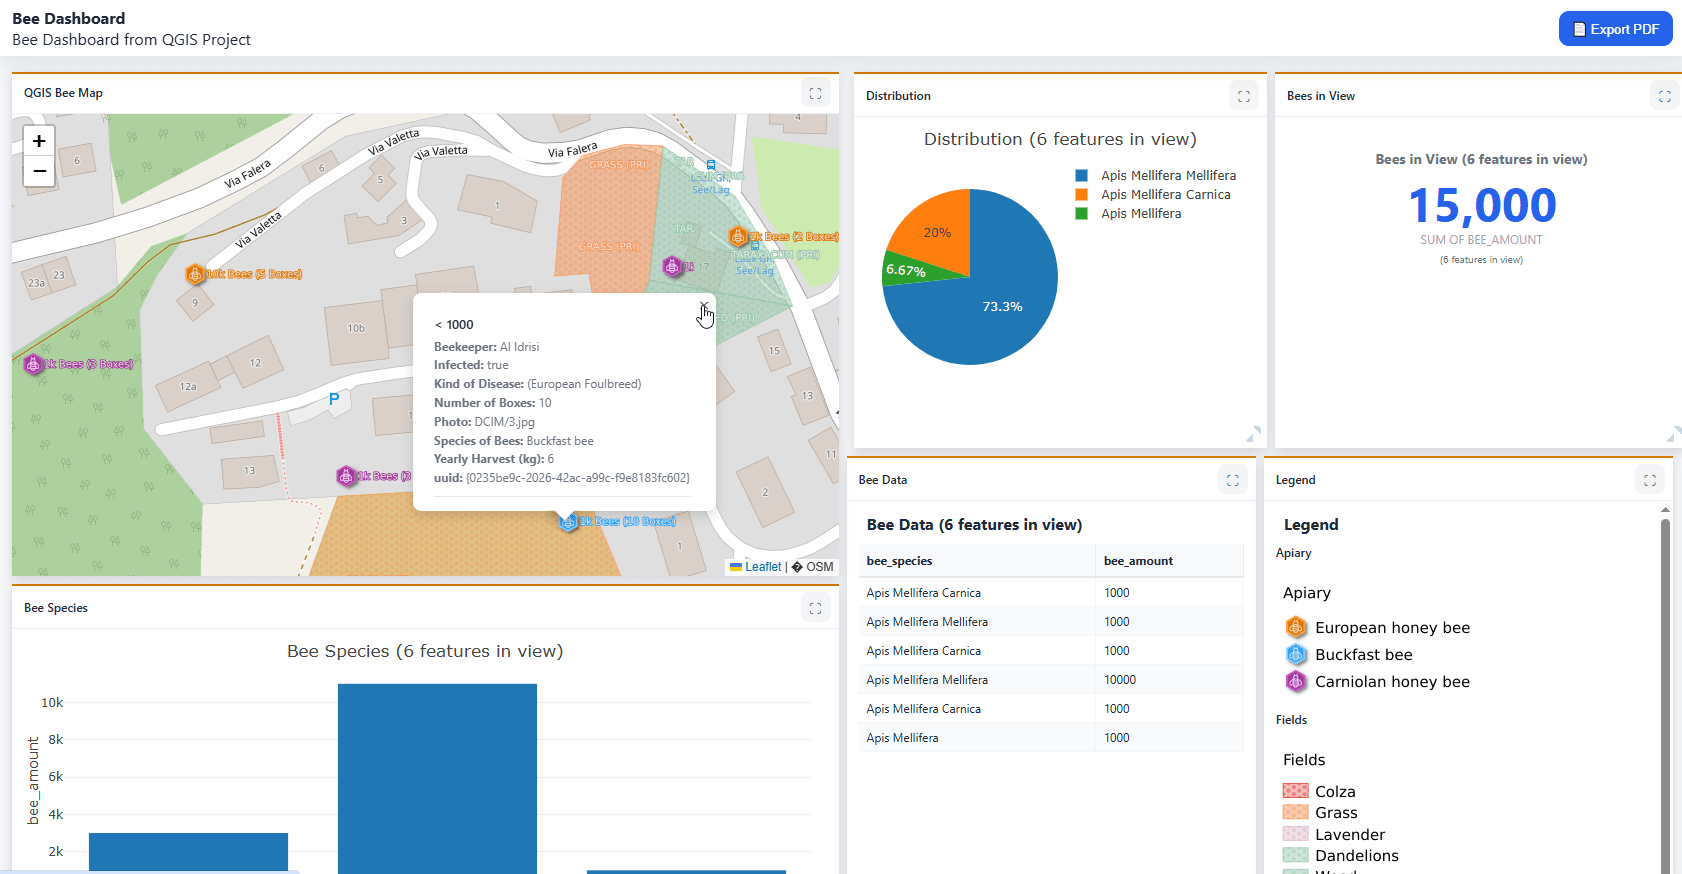
Task: Zoom out on the map
Action: pyautogui.click(x=39, y=172)
